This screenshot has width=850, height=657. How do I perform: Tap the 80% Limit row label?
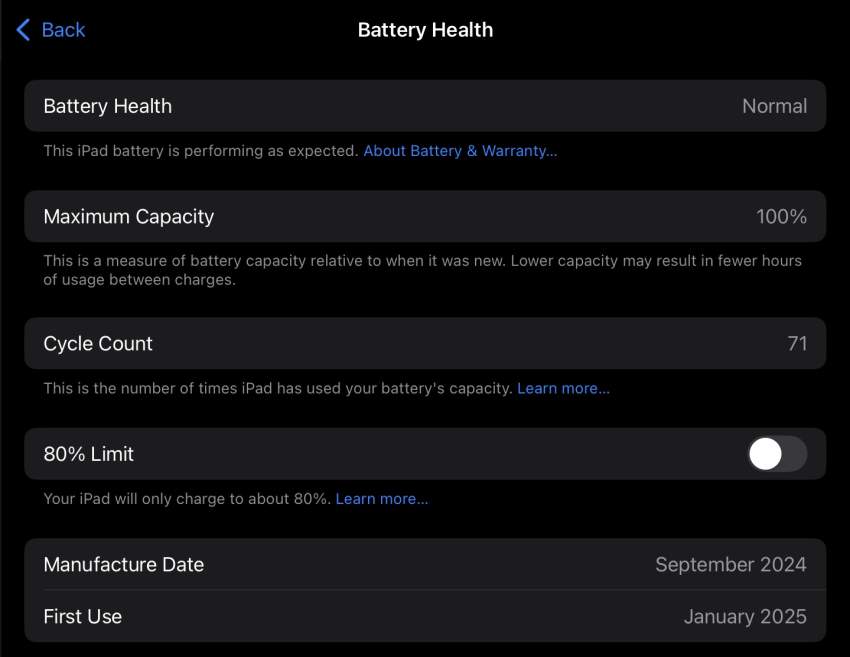click(89, 454)
